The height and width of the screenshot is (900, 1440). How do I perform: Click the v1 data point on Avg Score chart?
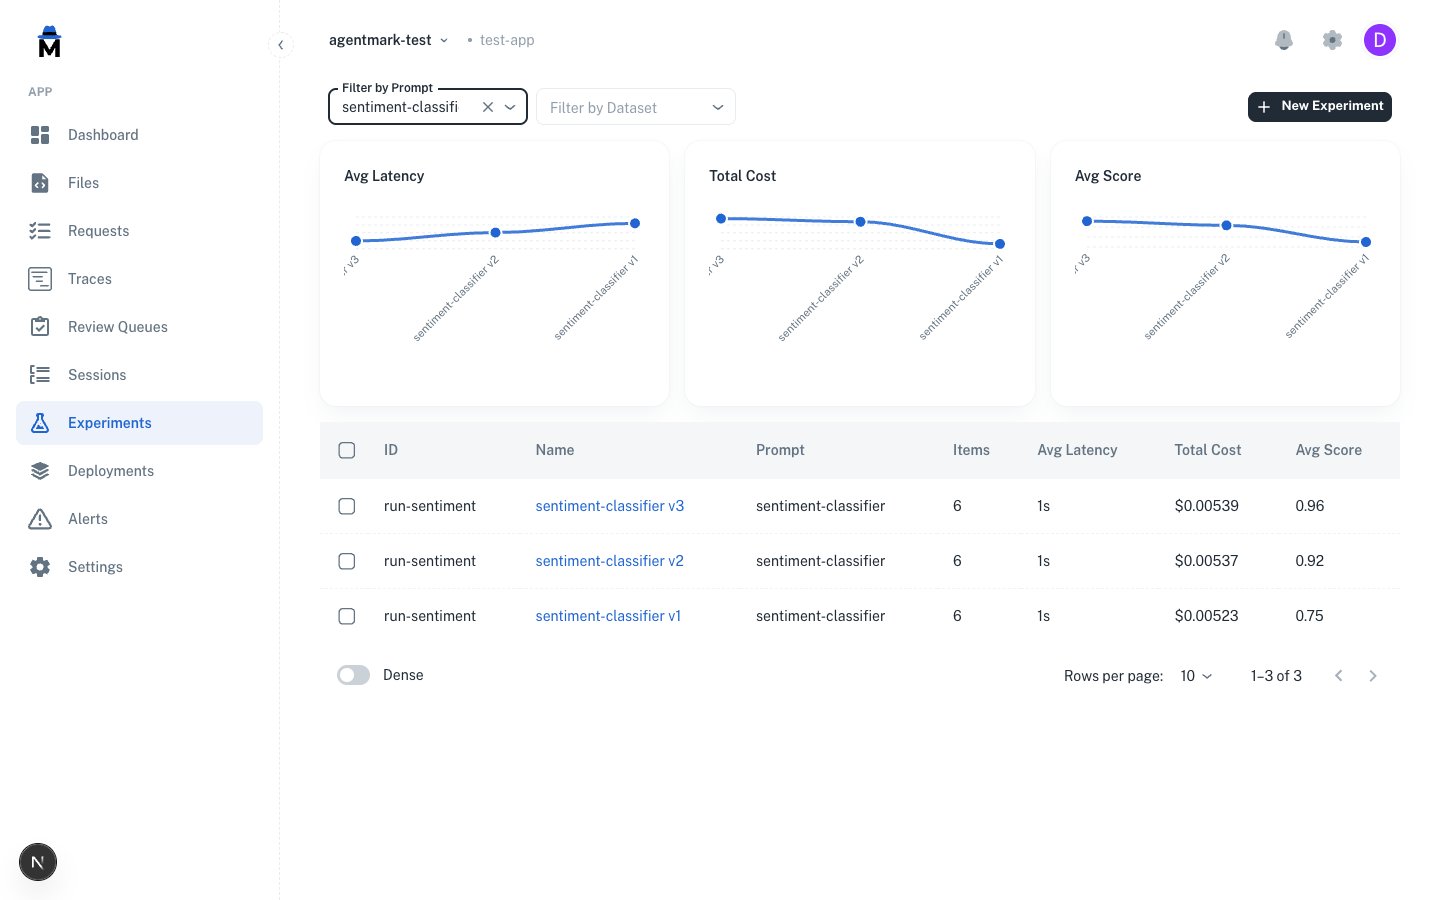(1366, 242)
